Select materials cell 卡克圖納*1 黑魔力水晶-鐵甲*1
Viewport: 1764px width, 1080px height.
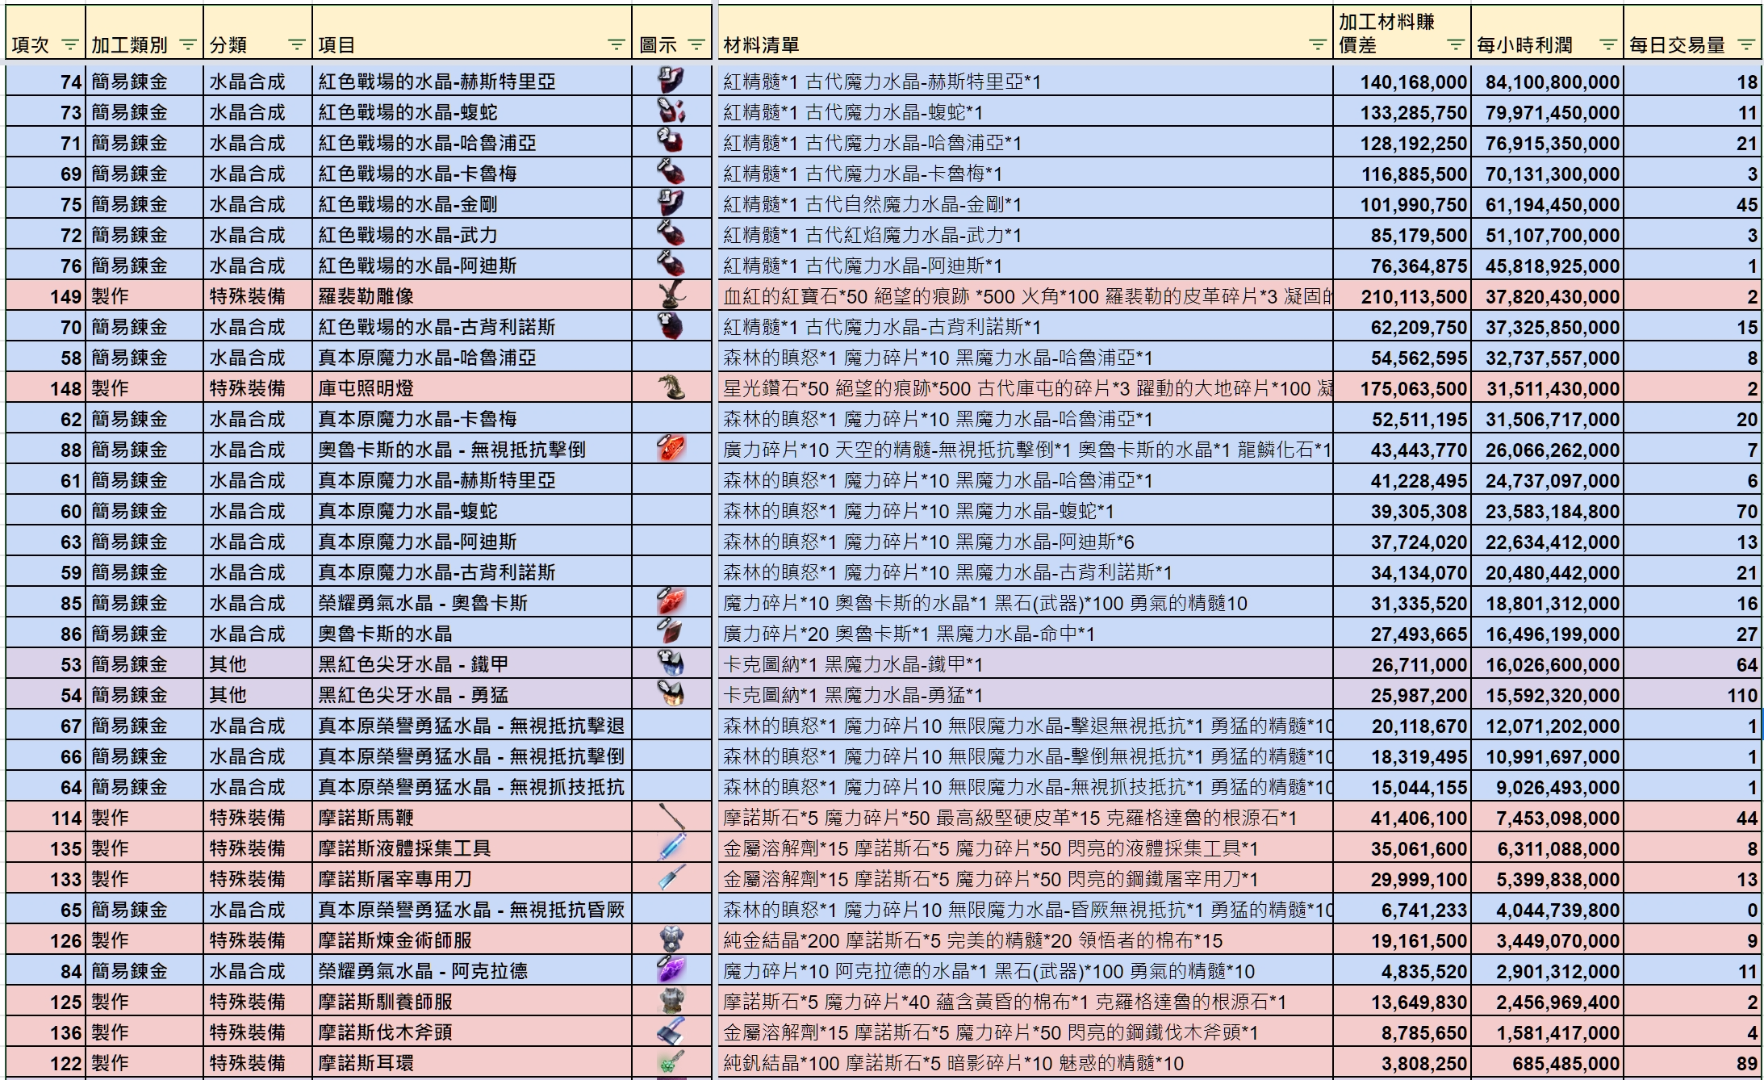pyautogui.click(x=1025, y=664)
